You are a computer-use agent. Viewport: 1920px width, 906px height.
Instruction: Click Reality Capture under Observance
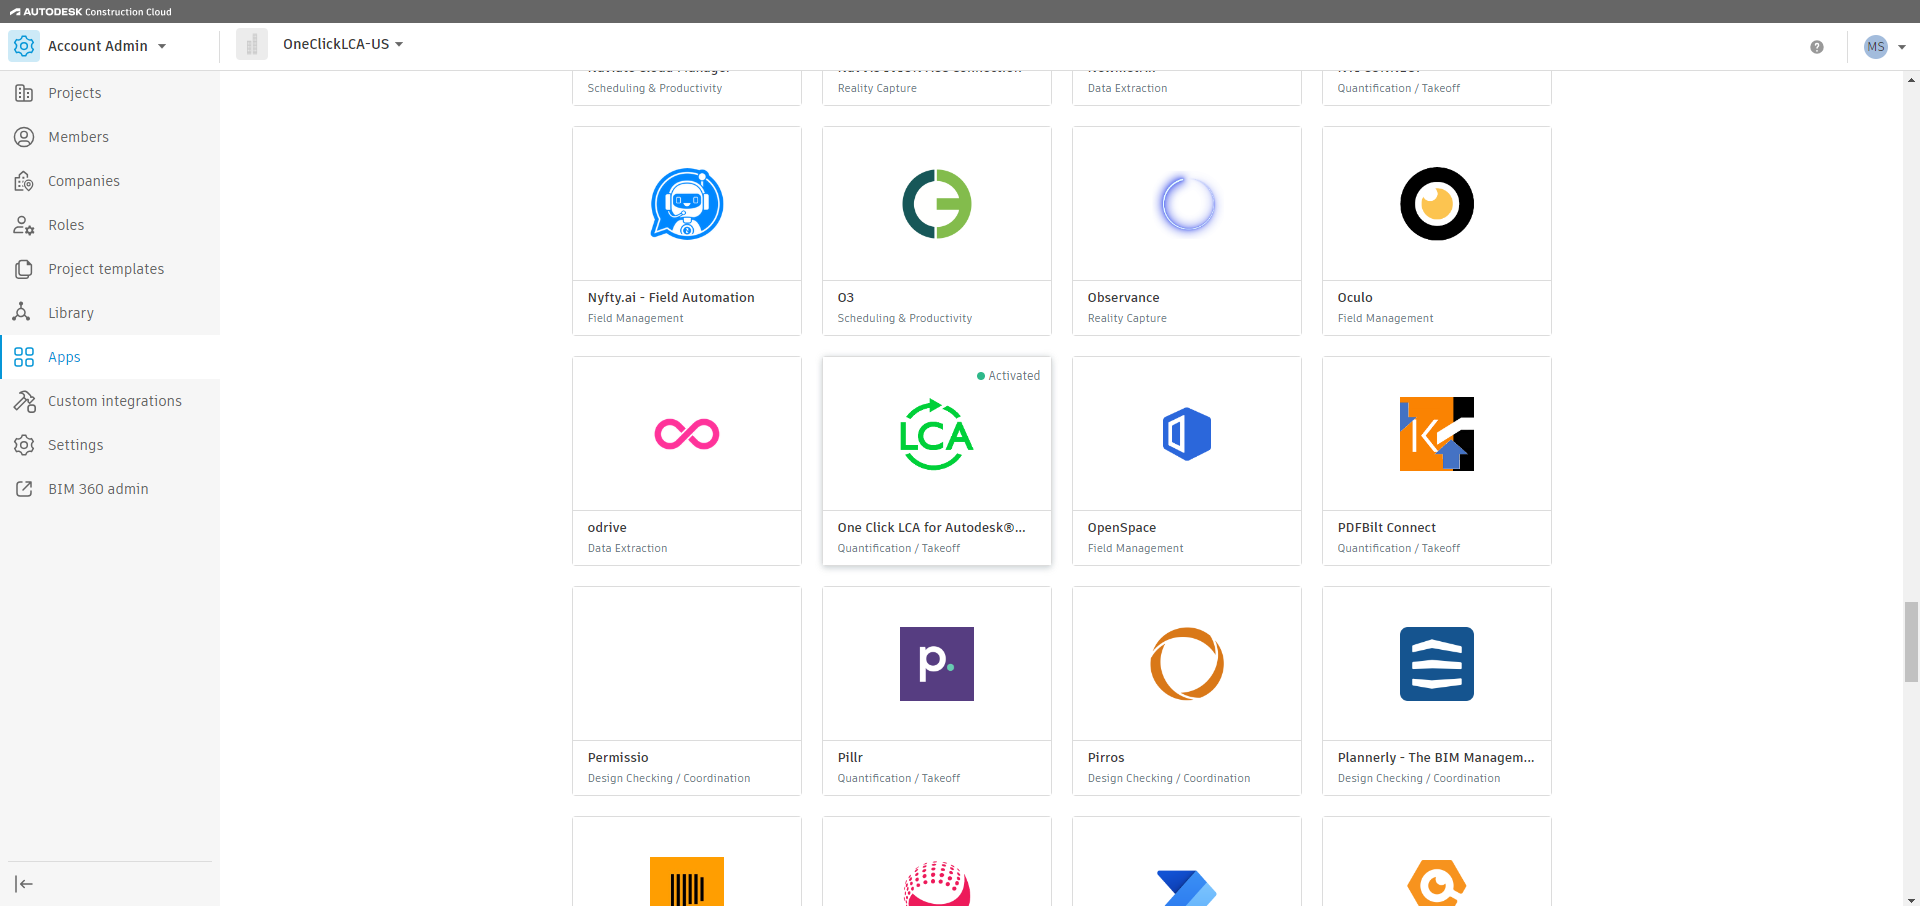point(1127,319)
